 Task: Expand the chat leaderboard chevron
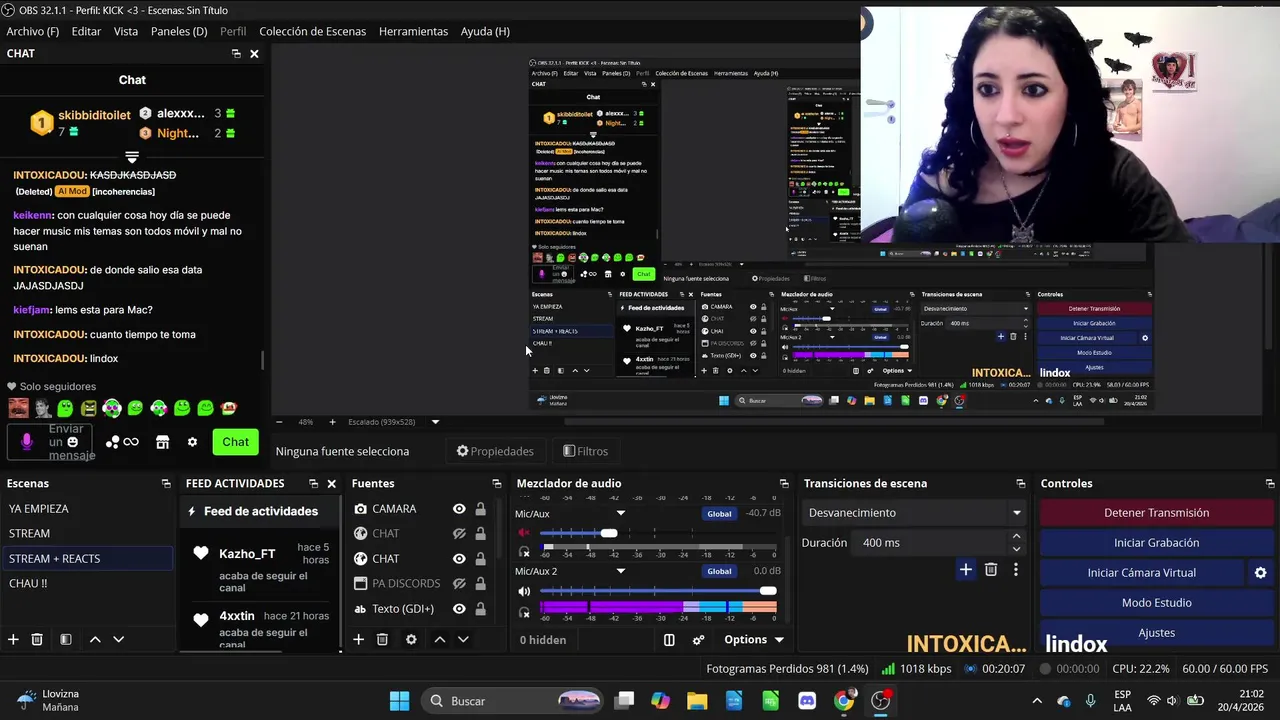[x=131, y=157]
